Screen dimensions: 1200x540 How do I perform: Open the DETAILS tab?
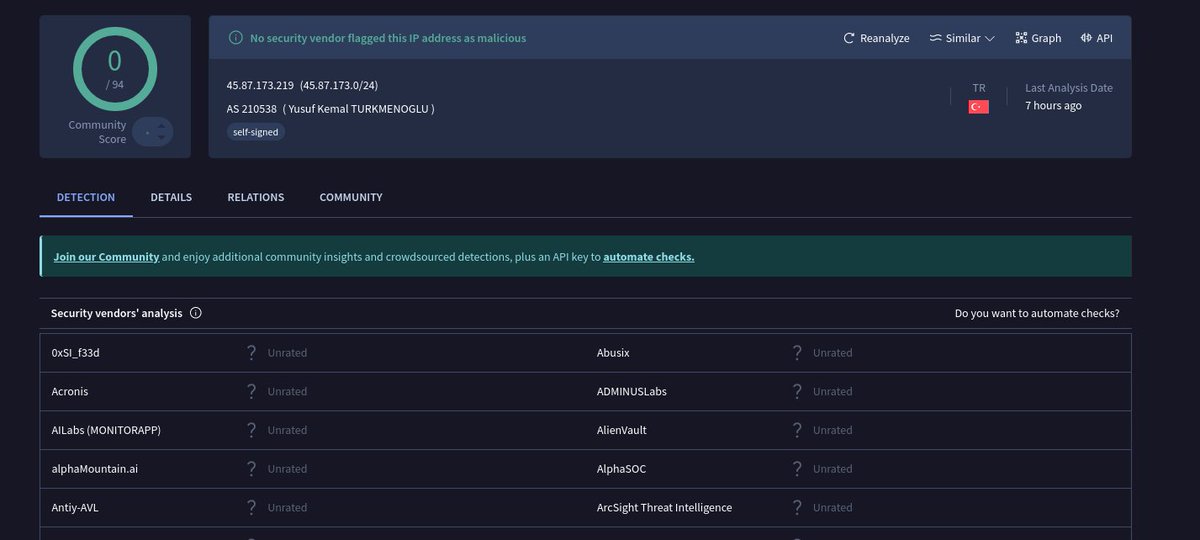[171, 197]
